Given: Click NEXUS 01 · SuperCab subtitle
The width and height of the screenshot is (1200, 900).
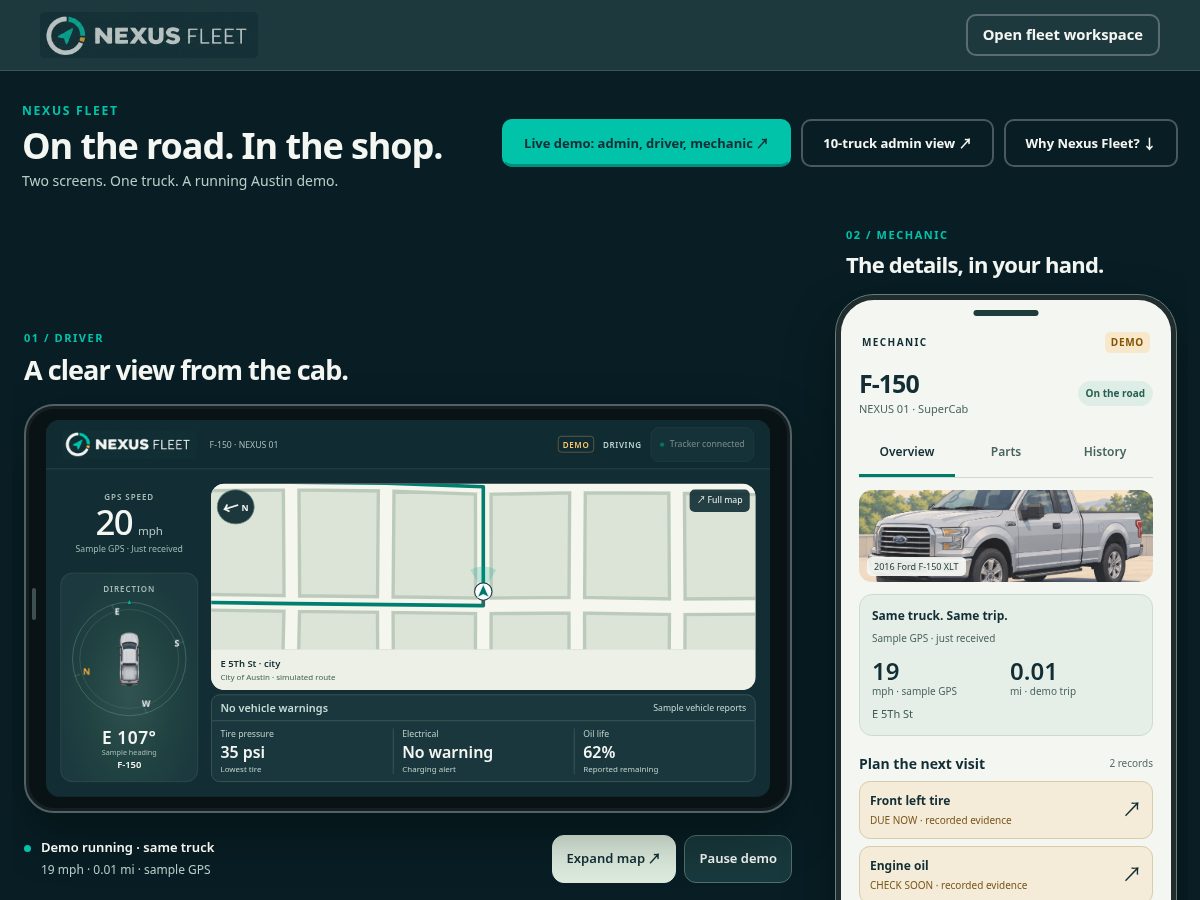Looking at the screenshot, I should pos(913,409).
